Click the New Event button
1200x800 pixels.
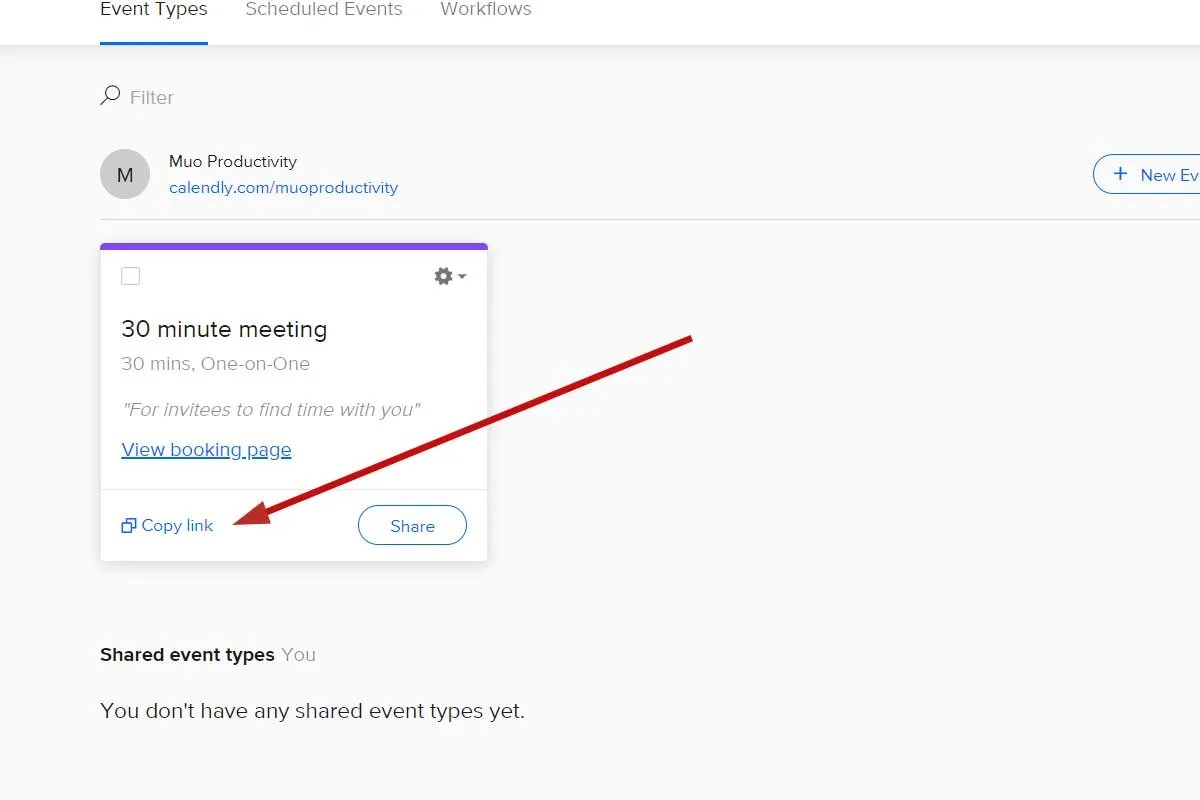click(x=1160, y=174)
